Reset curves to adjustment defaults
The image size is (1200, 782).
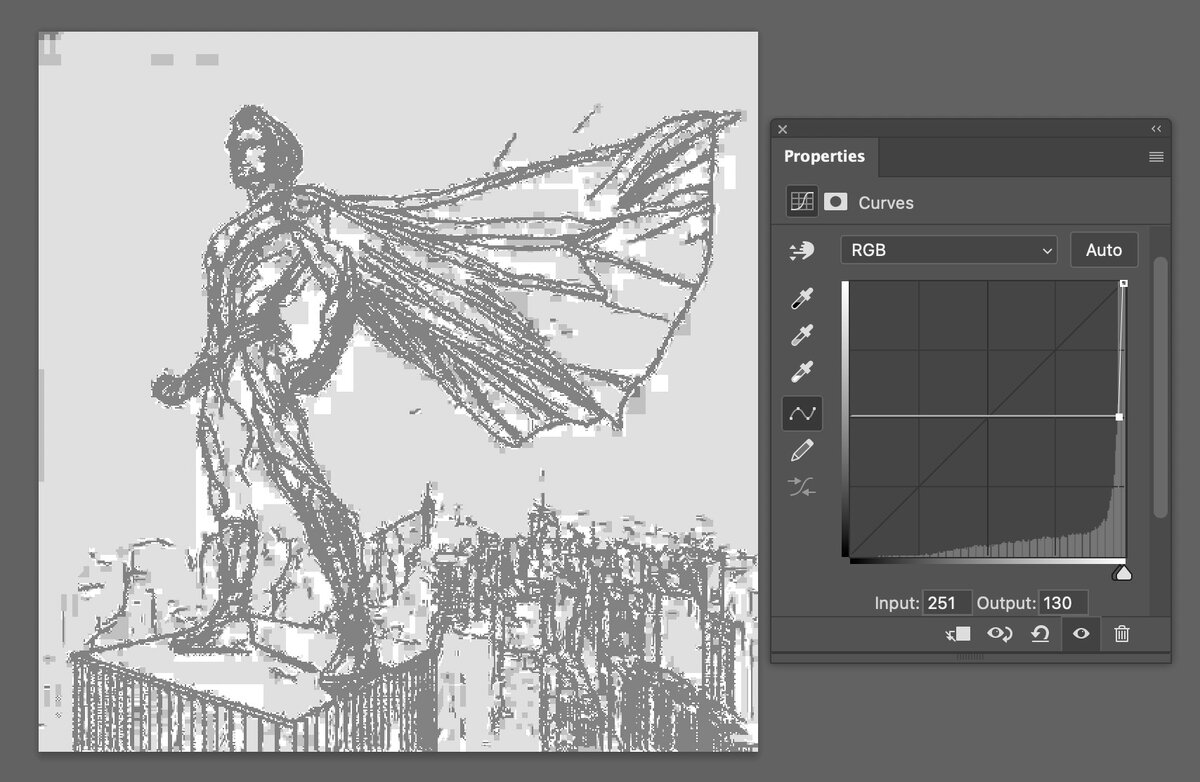[x=1040, y=633]
